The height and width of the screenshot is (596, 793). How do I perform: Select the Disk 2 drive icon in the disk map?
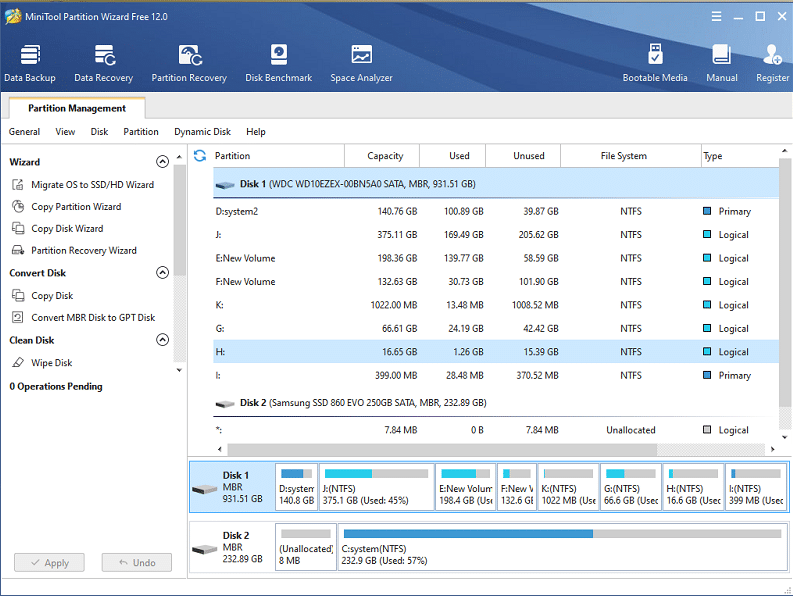[x=205, y=549]
